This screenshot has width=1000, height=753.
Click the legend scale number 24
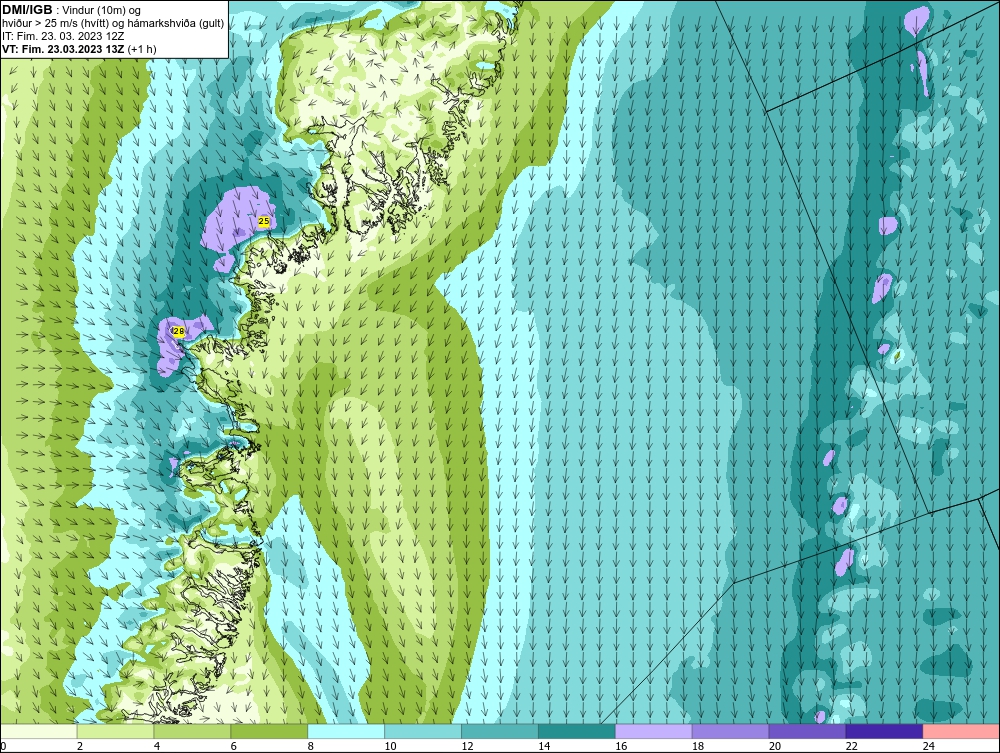pyautogui.click(x=929, y=746)
